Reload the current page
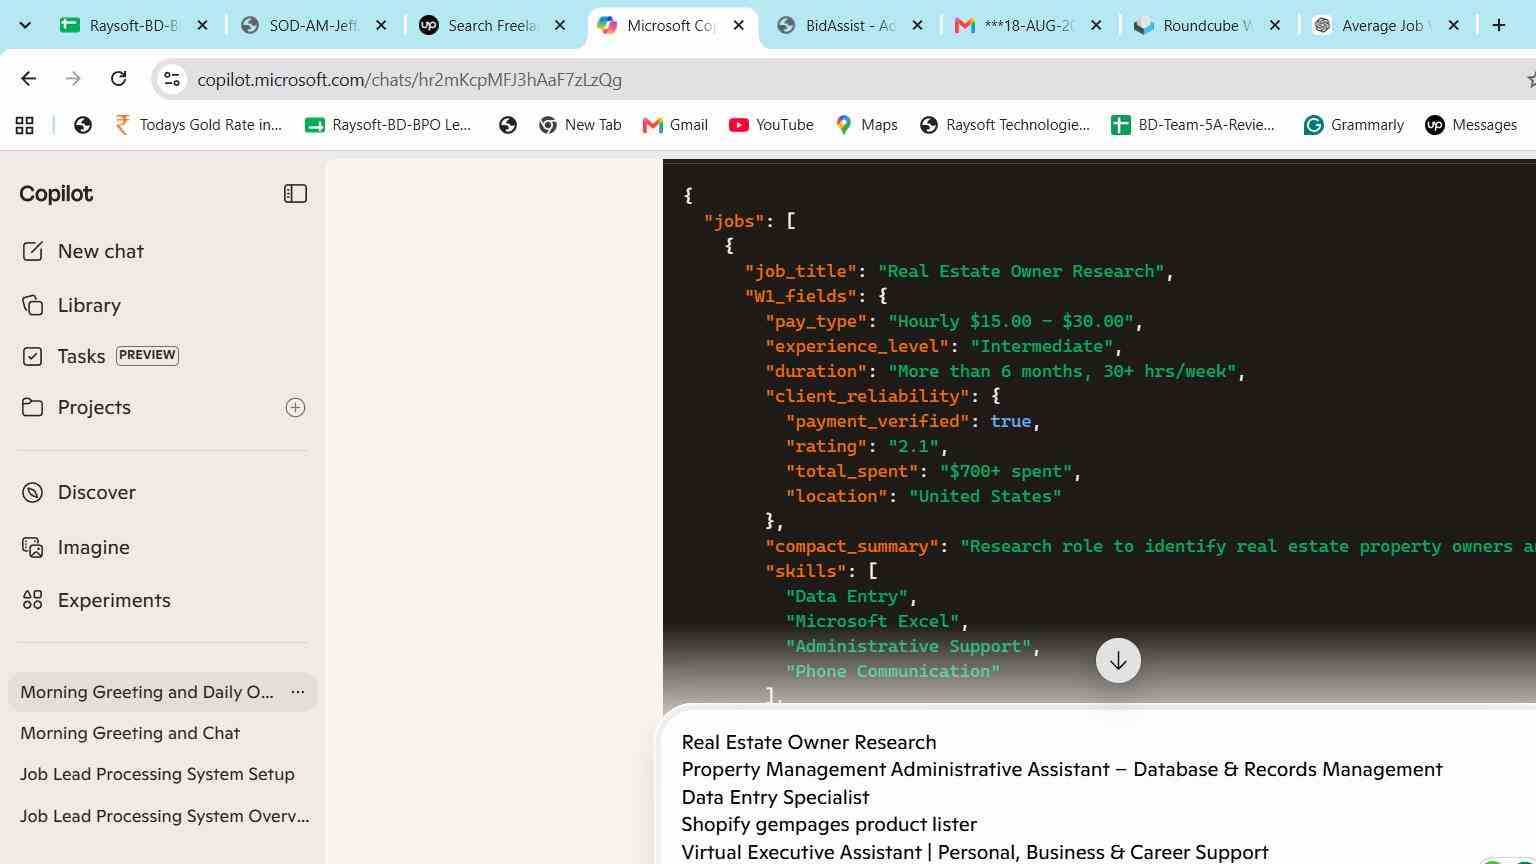 (x=118, y=79)
